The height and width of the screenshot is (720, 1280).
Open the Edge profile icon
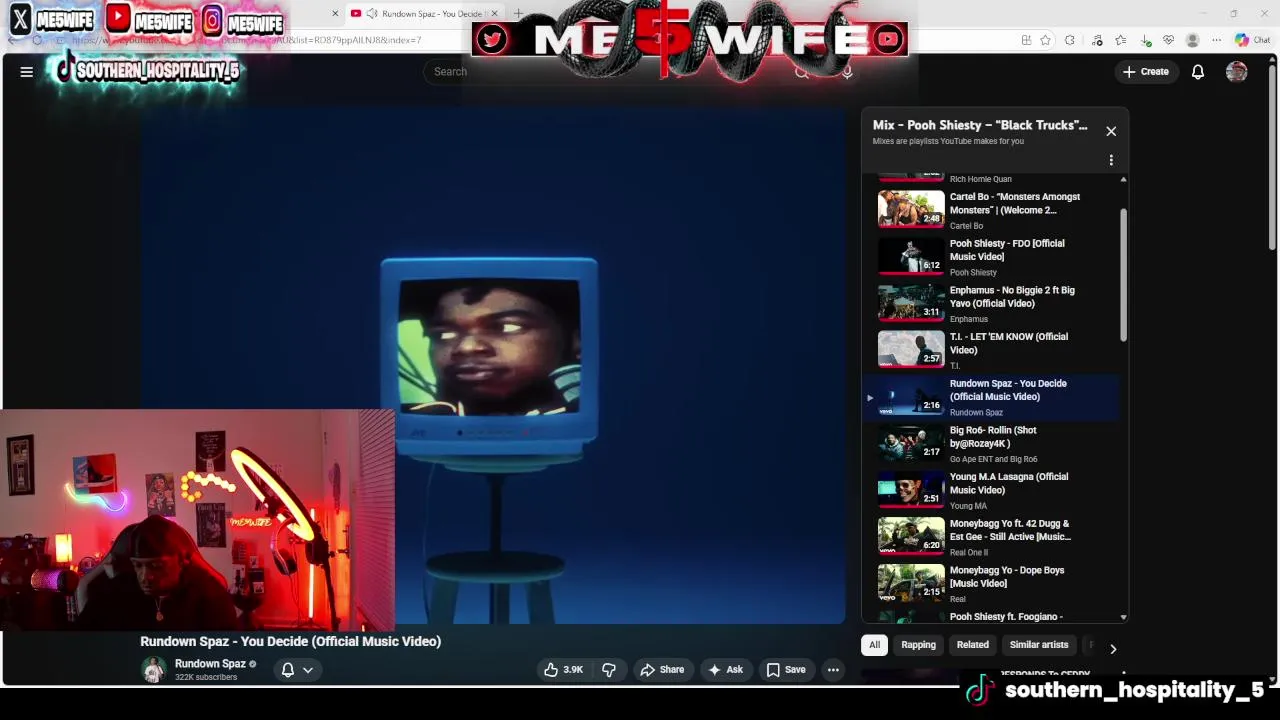[x=1192, y=40]
